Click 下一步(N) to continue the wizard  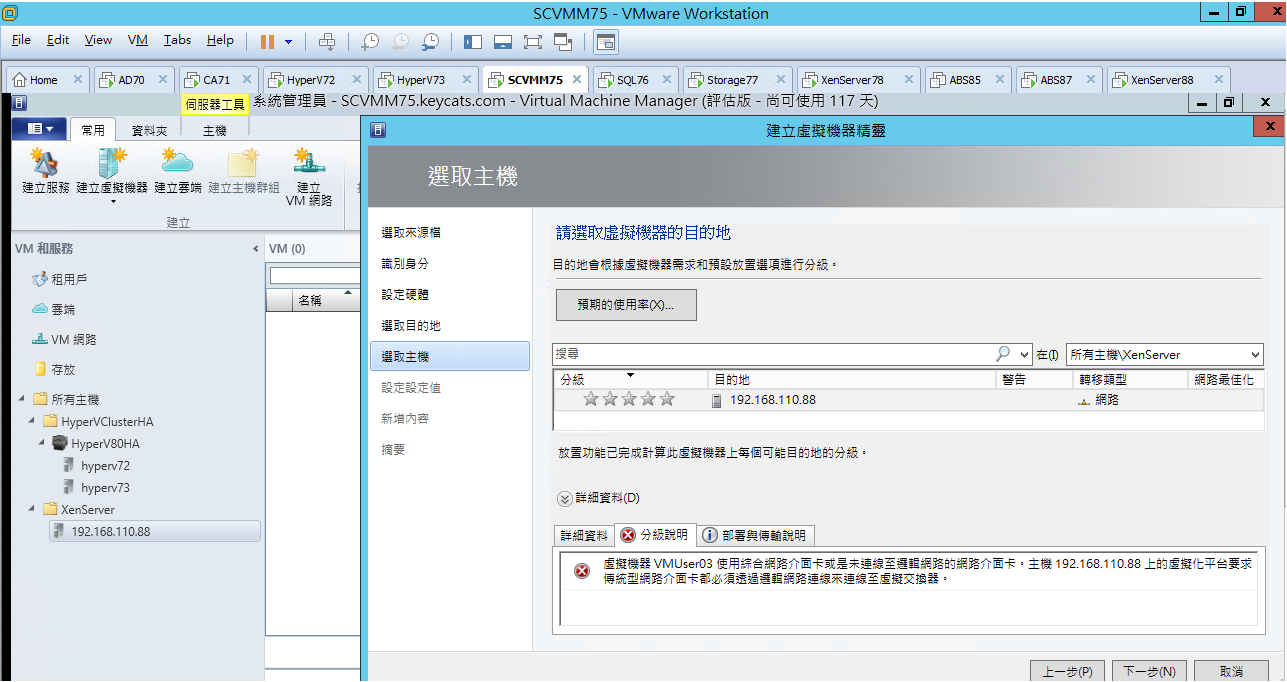coord(1149,671)
